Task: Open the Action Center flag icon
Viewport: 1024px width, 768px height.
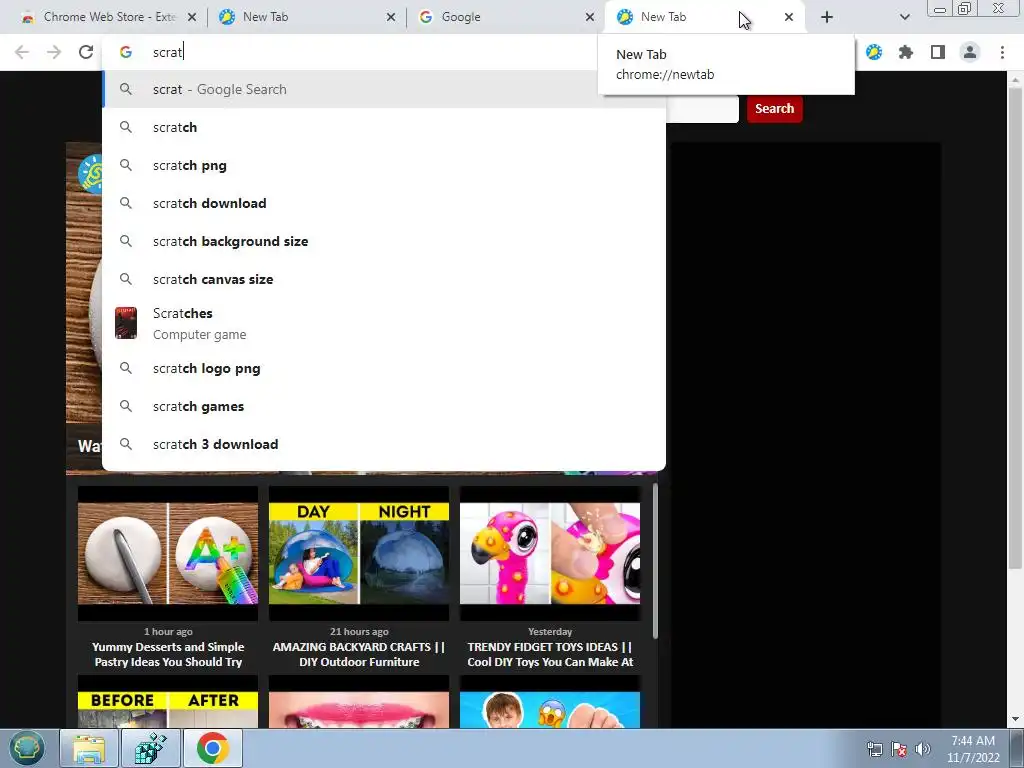Action: pyautogui.click(x=899, y=749)
